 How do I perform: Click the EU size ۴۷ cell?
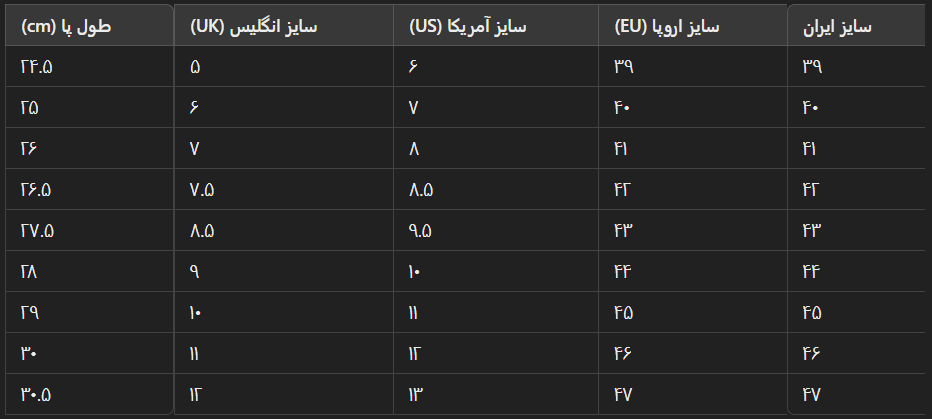click(x=692, y=394)
